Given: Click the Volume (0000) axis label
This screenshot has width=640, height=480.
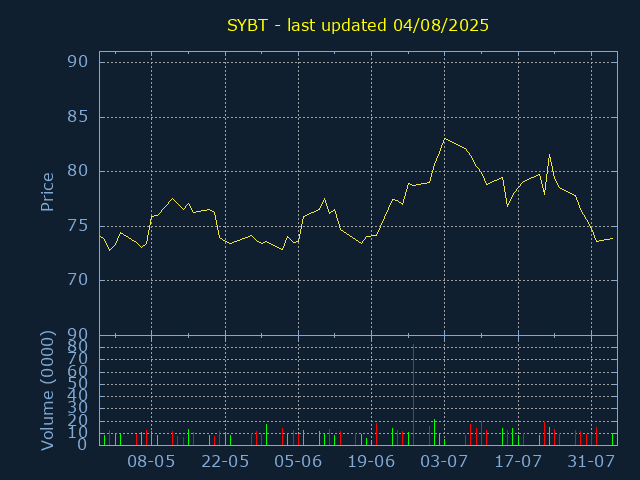Looking at the screenshot, I should pos(47,391).
